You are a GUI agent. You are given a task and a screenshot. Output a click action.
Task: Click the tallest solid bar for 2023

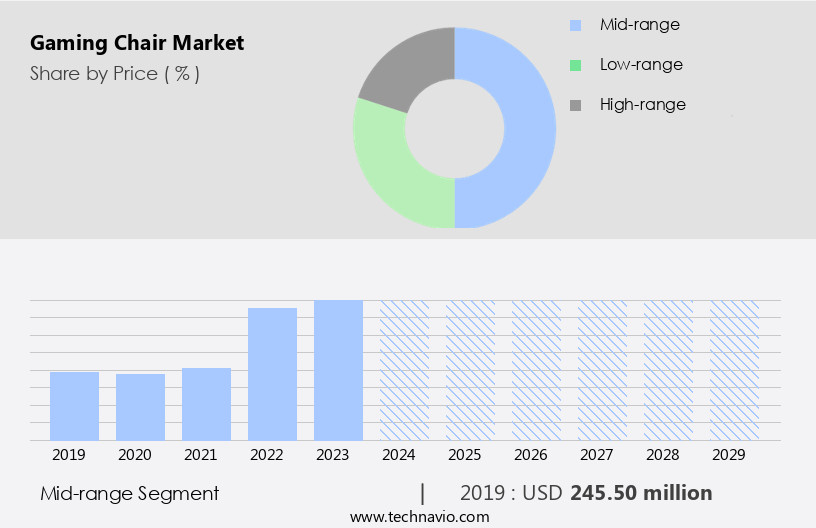click(x=338, y=370)
